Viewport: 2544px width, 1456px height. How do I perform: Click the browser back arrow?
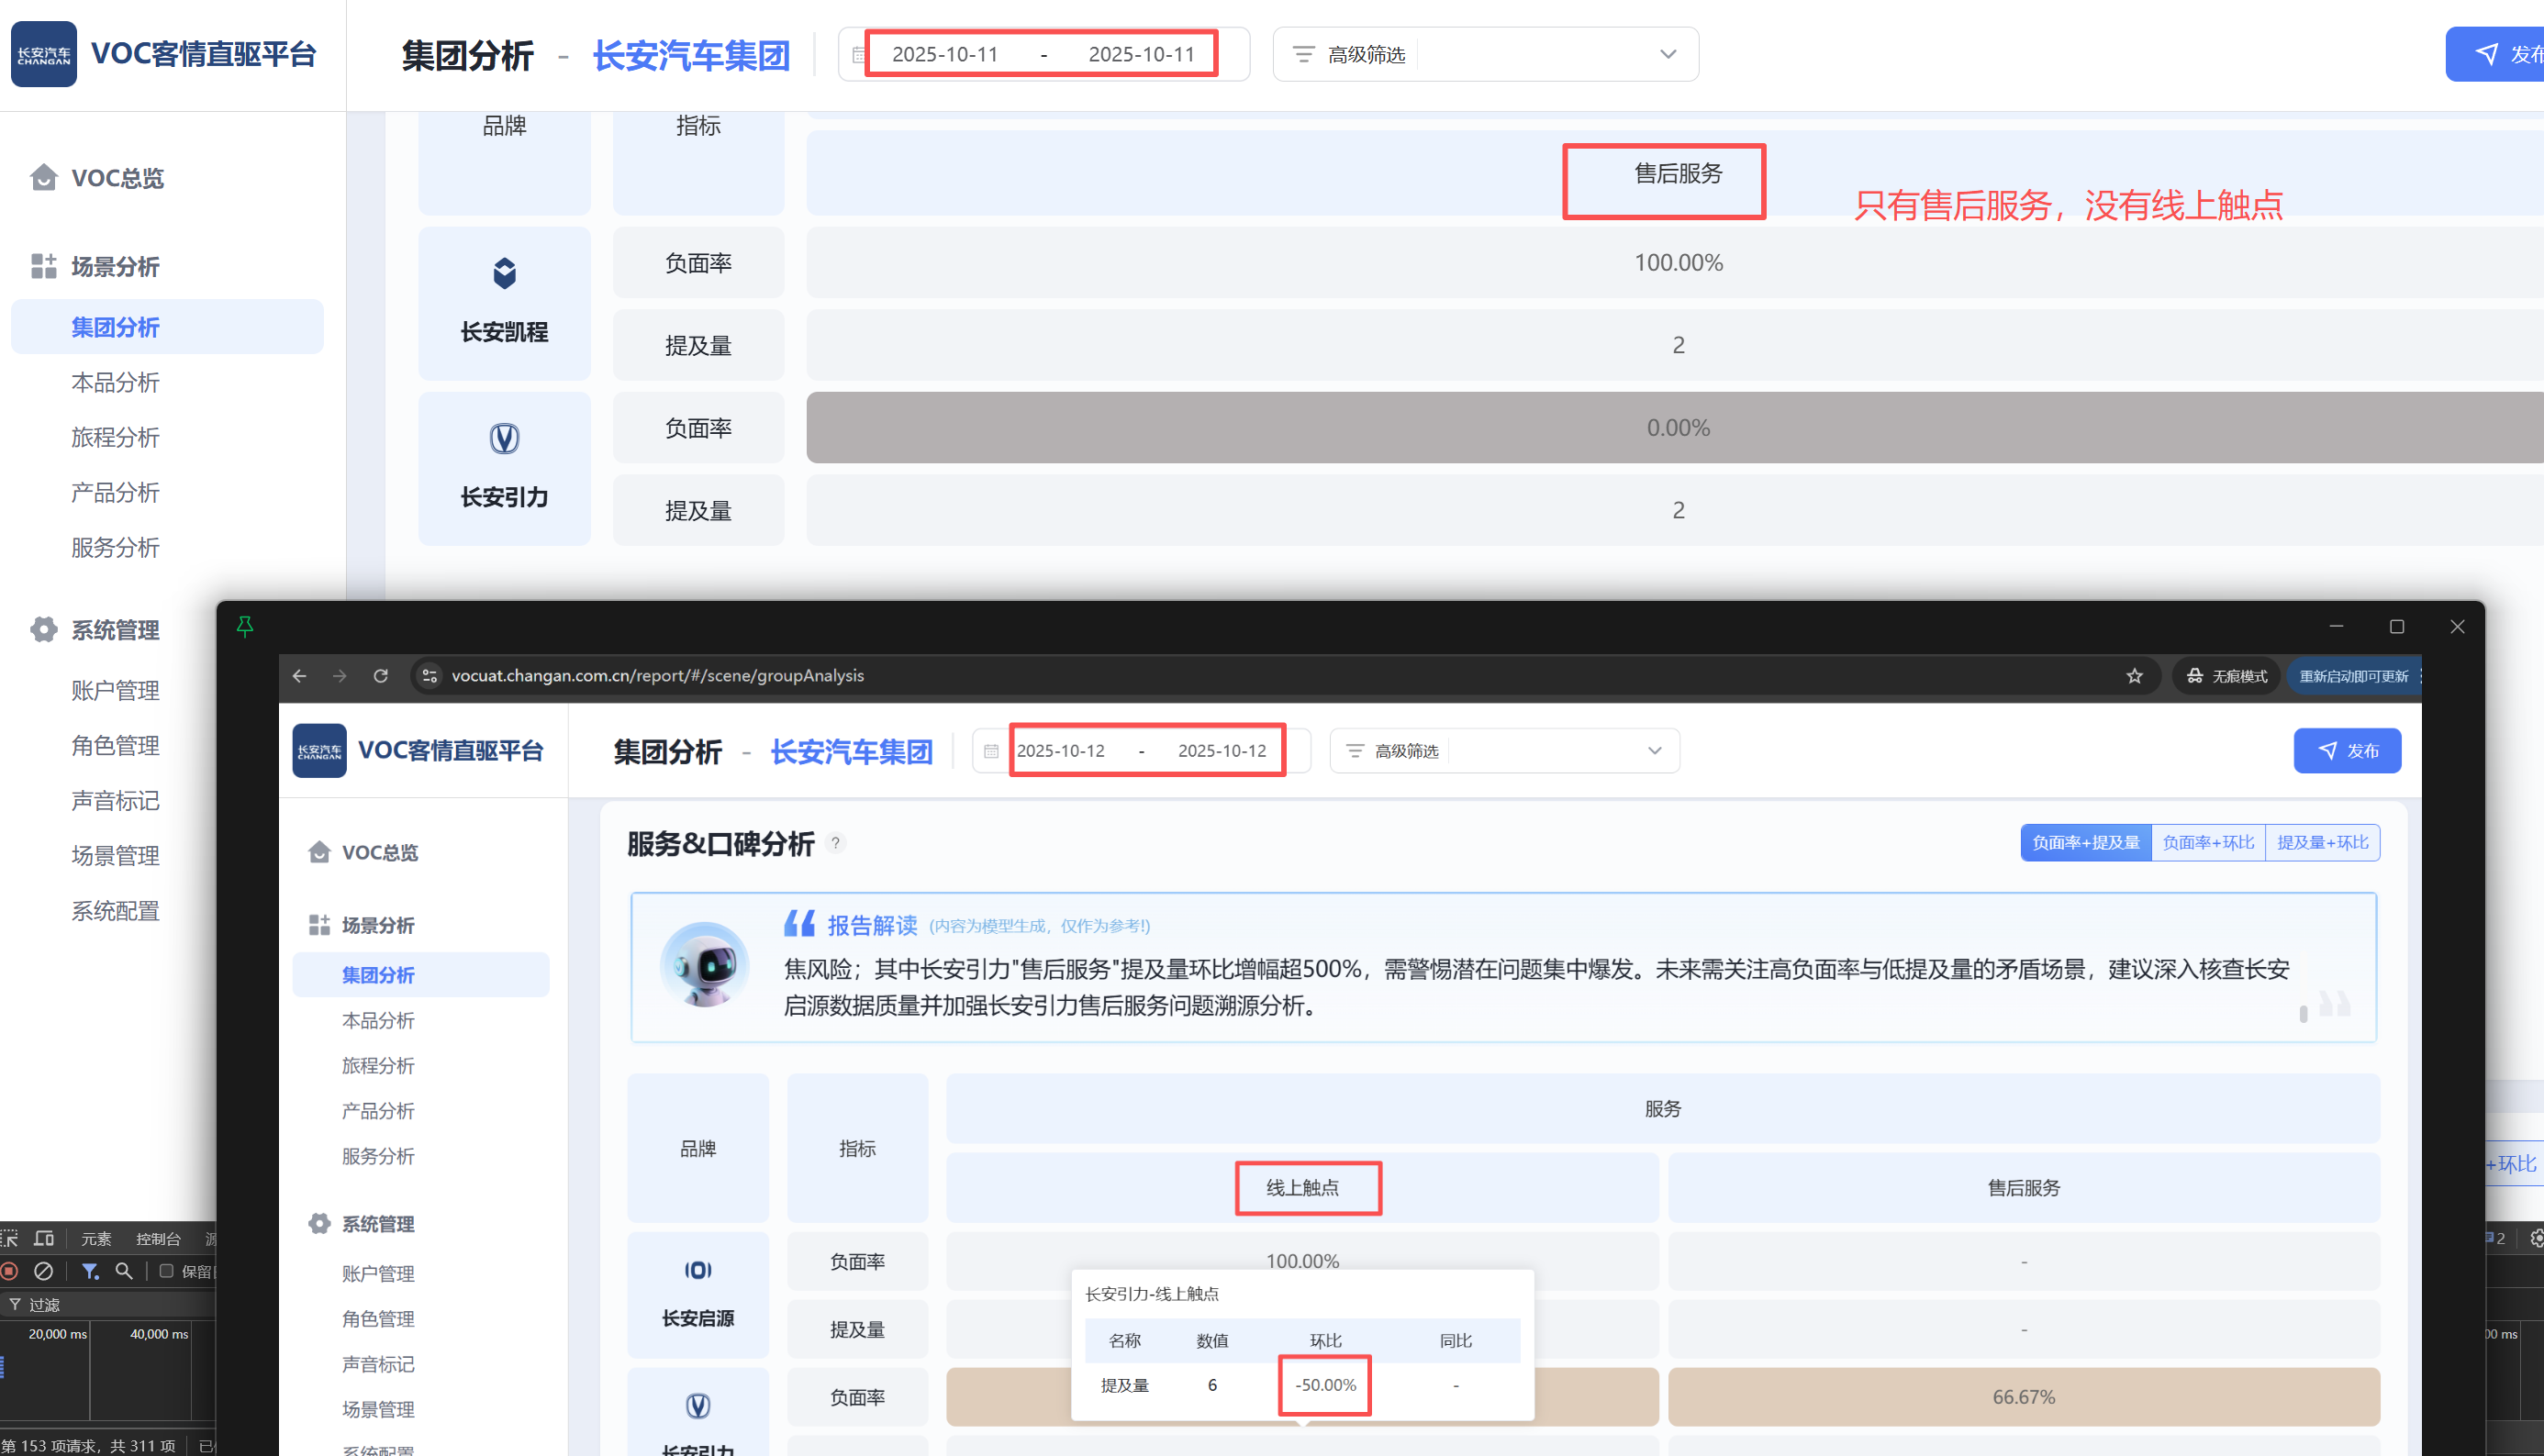coord(299,676)
